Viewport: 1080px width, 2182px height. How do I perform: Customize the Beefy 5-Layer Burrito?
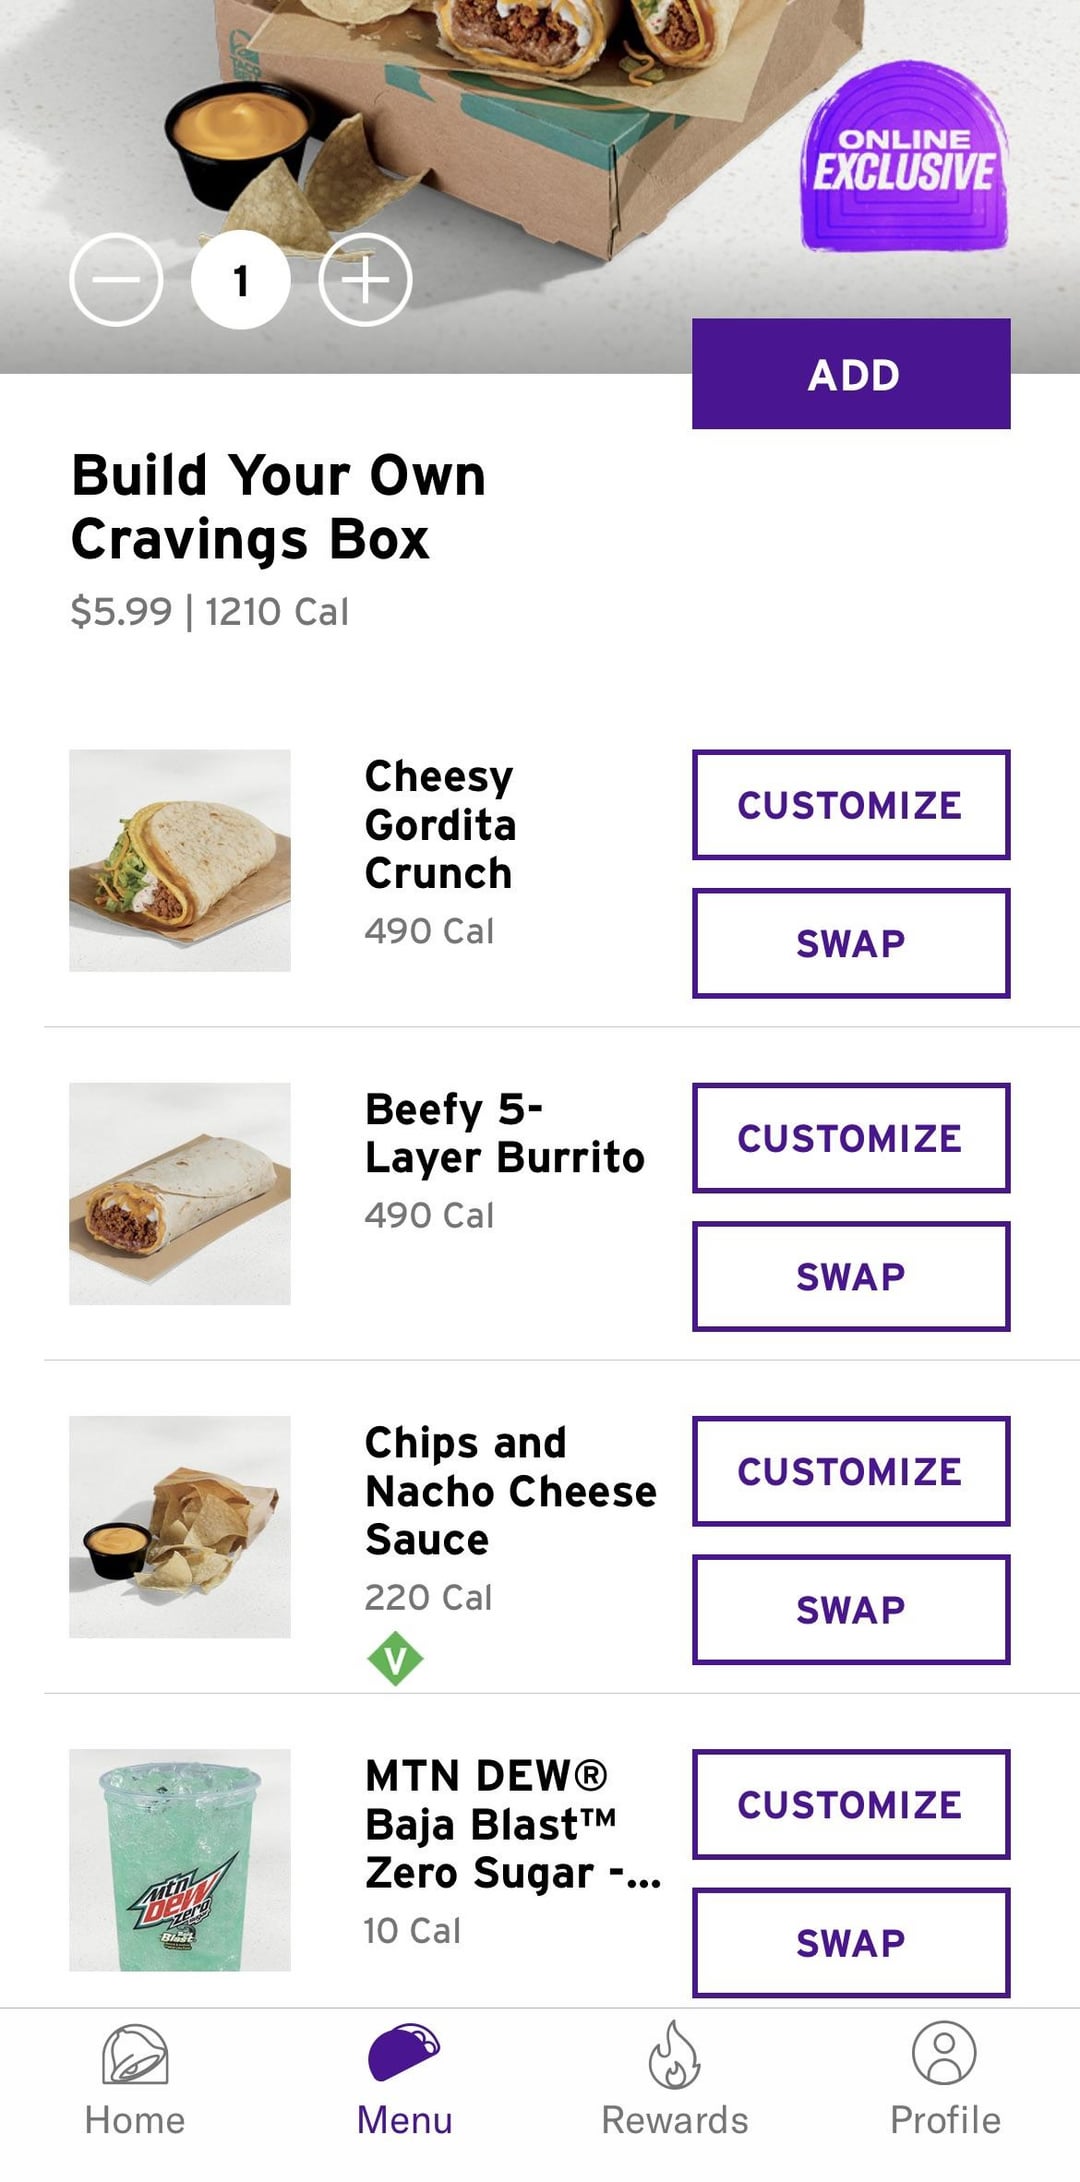coord(851,1138)
